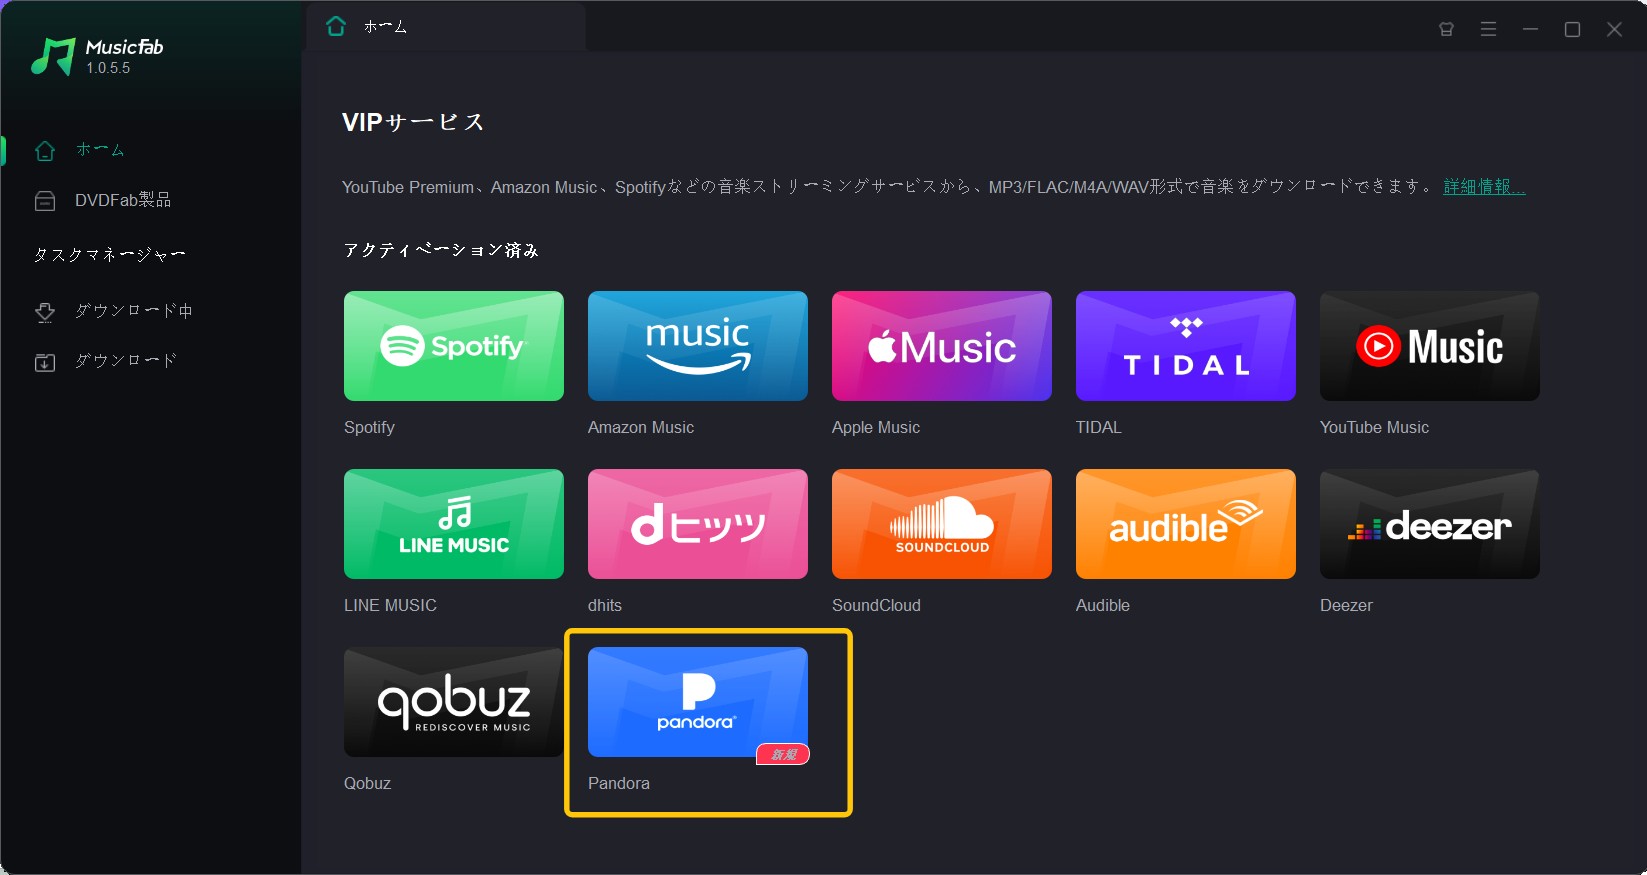
Task: Select the ホーム tab at top
Action: [x=445, y=27]
